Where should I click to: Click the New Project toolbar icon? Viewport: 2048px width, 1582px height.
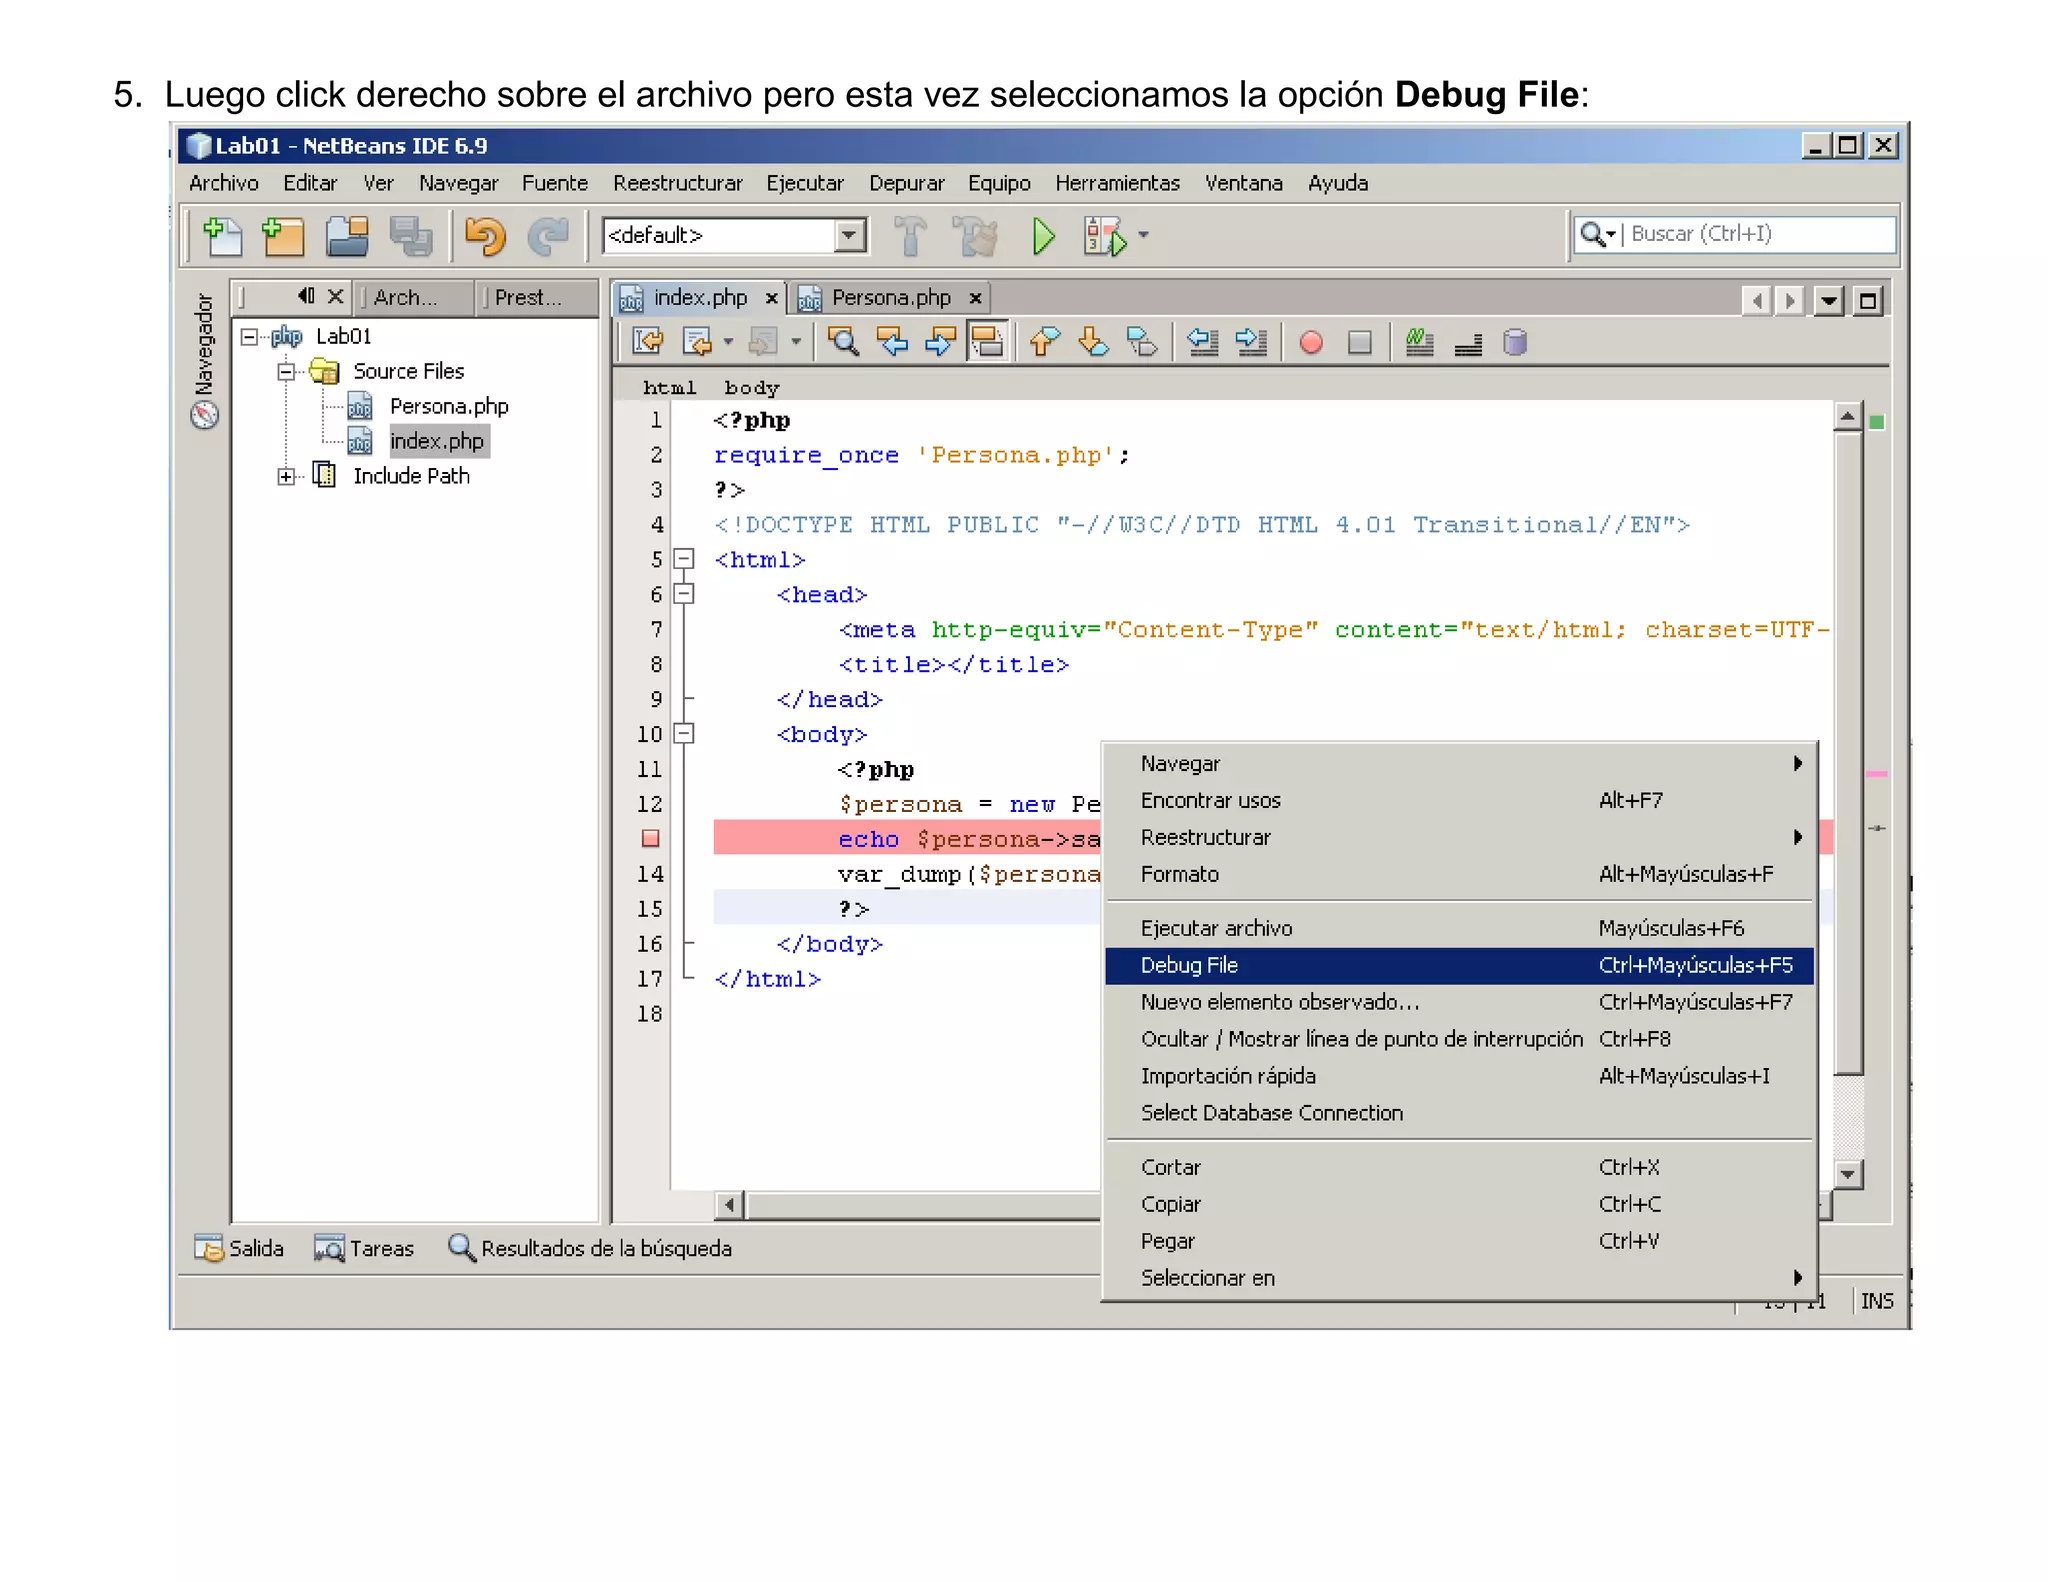[282, 237]
